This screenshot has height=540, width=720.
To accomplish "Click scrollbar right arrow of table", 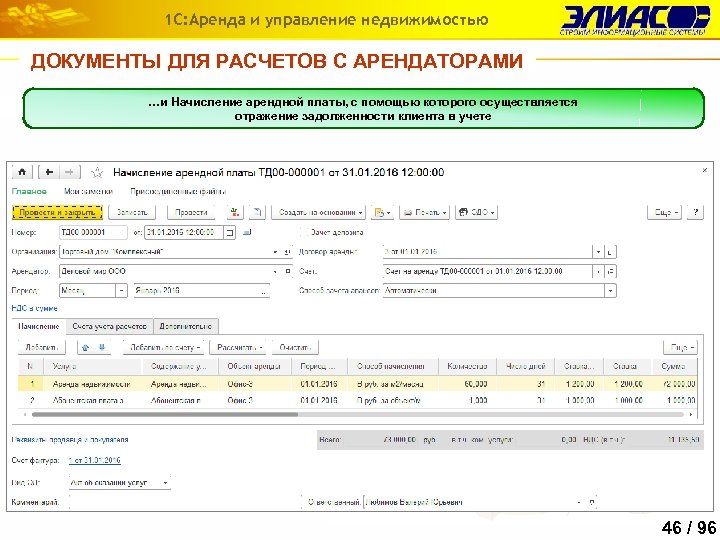I will pos(691,414).
